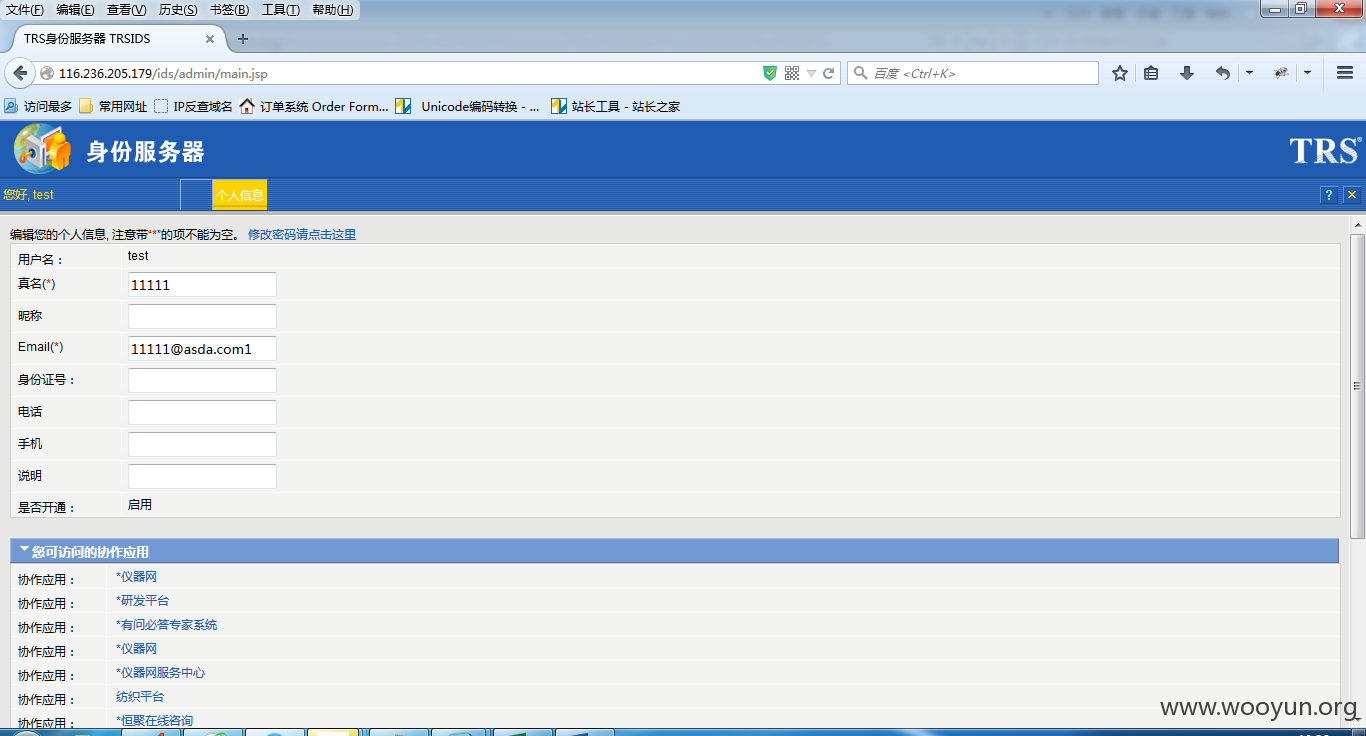
Task: Click the extension bug icon in toolbar
Action: tap(1281, 73)
